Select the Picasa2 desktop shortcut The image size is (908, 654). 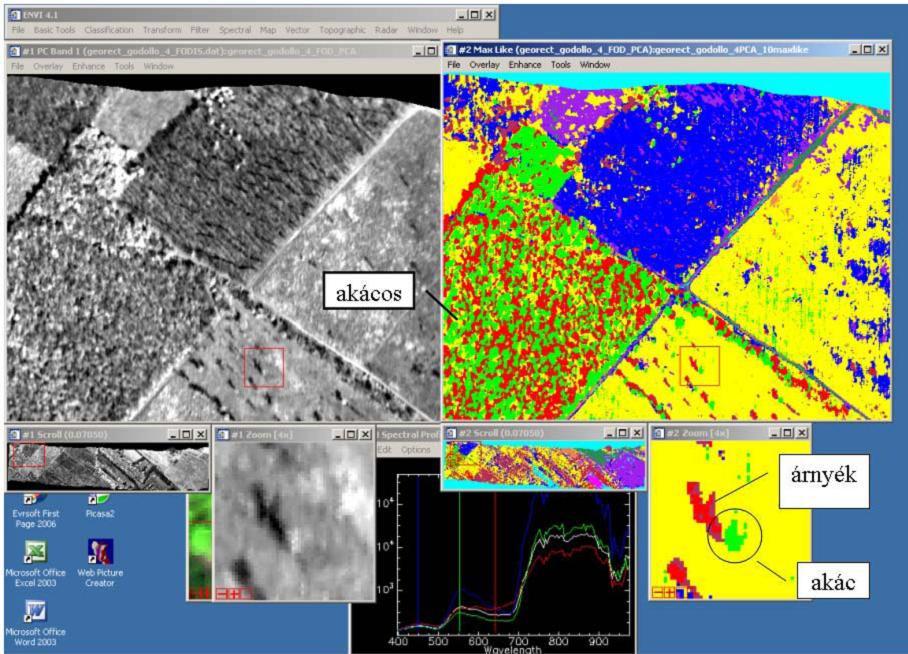(x=100, y=506)
